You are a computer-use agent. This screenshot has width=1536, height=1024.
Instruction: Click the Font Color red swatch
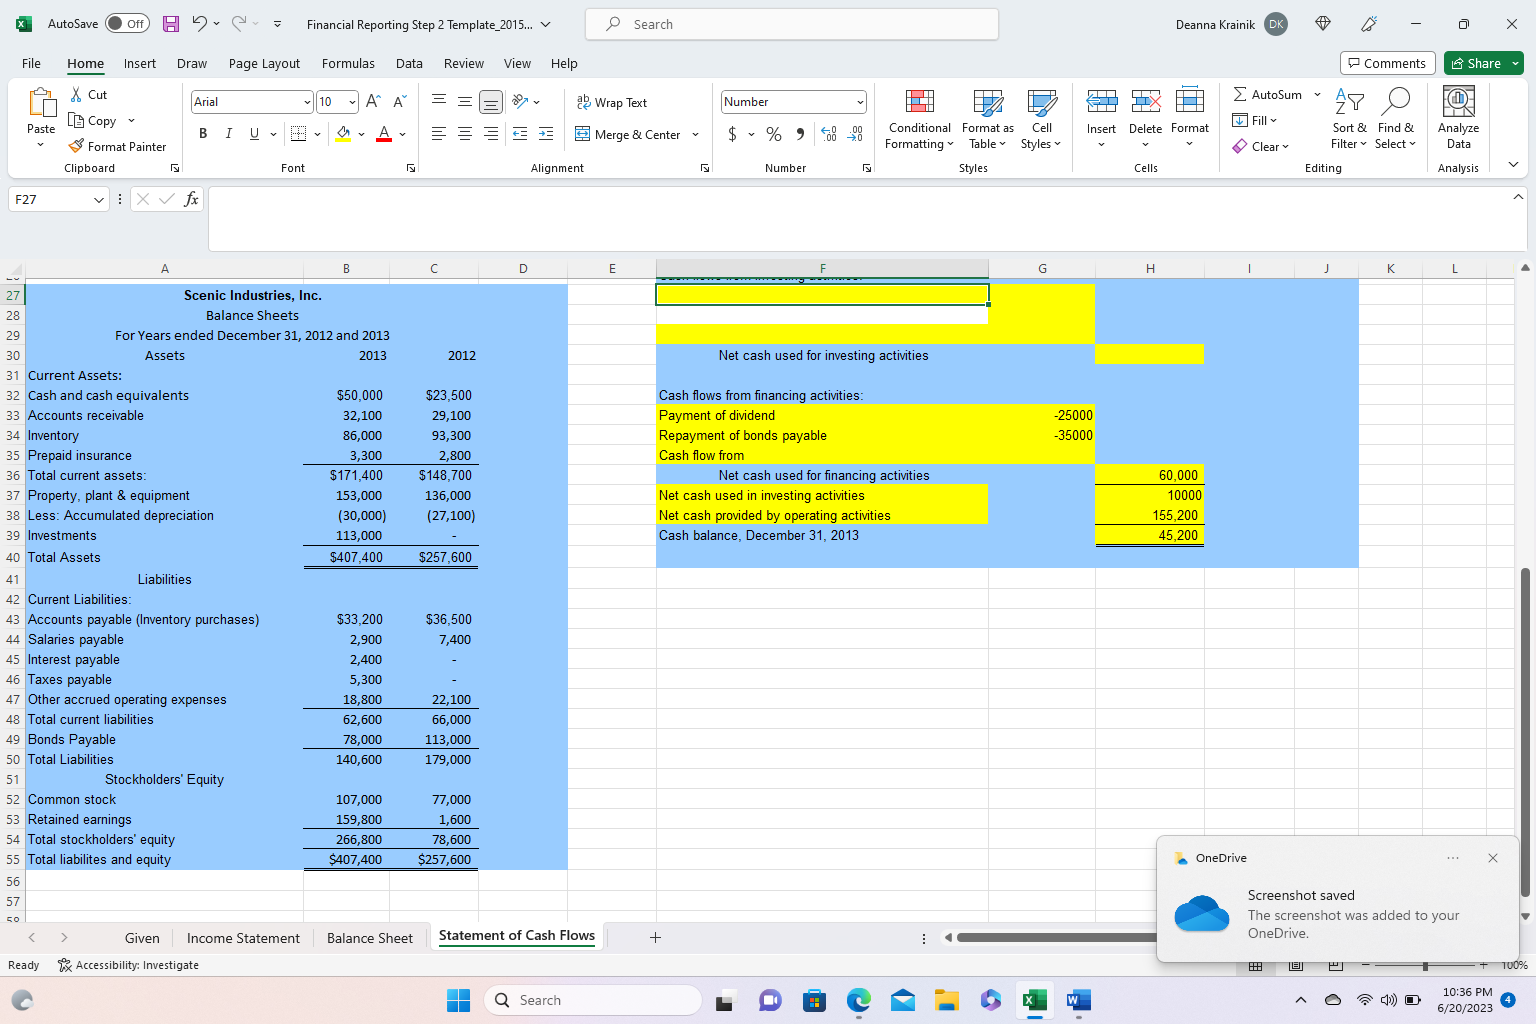[384, 134]
